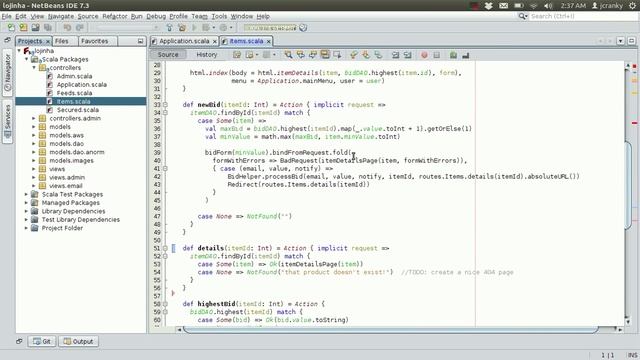Screen dimensions: 640x360
Task: Click Shift Line Right icon
Action: (x=407, y=55)
